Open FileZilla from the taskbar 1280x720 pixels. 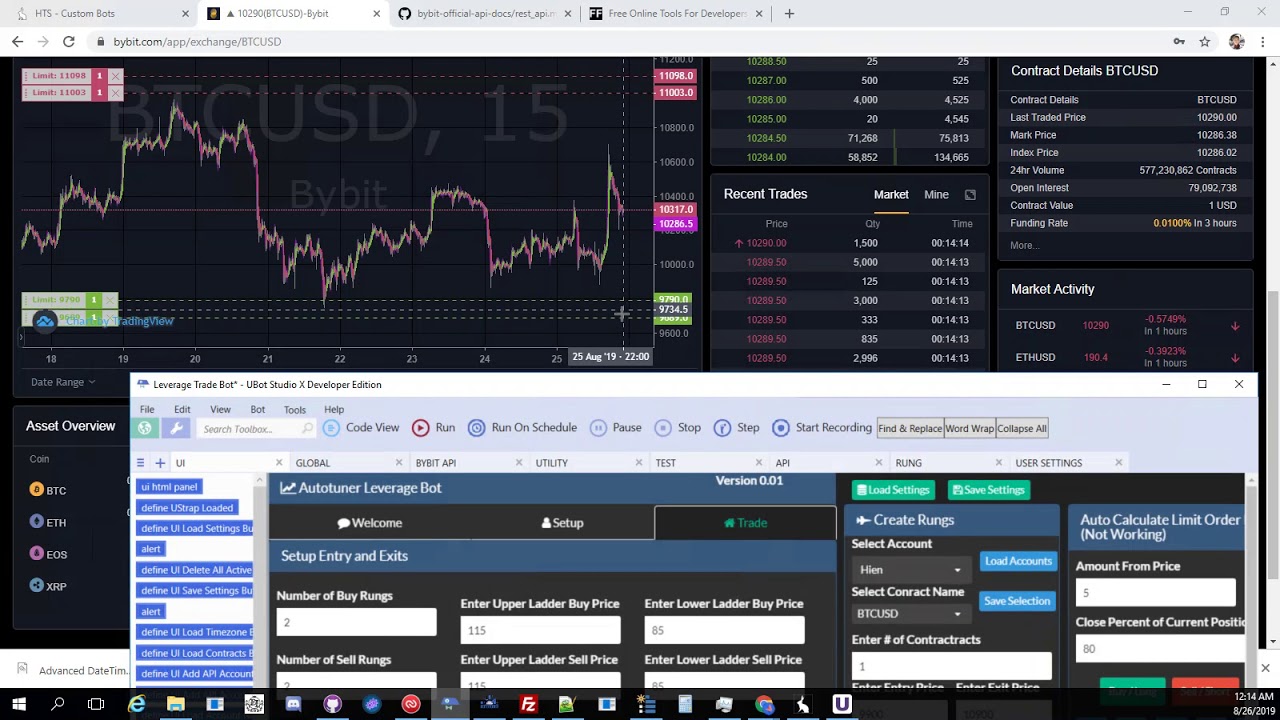pos(528,704)
